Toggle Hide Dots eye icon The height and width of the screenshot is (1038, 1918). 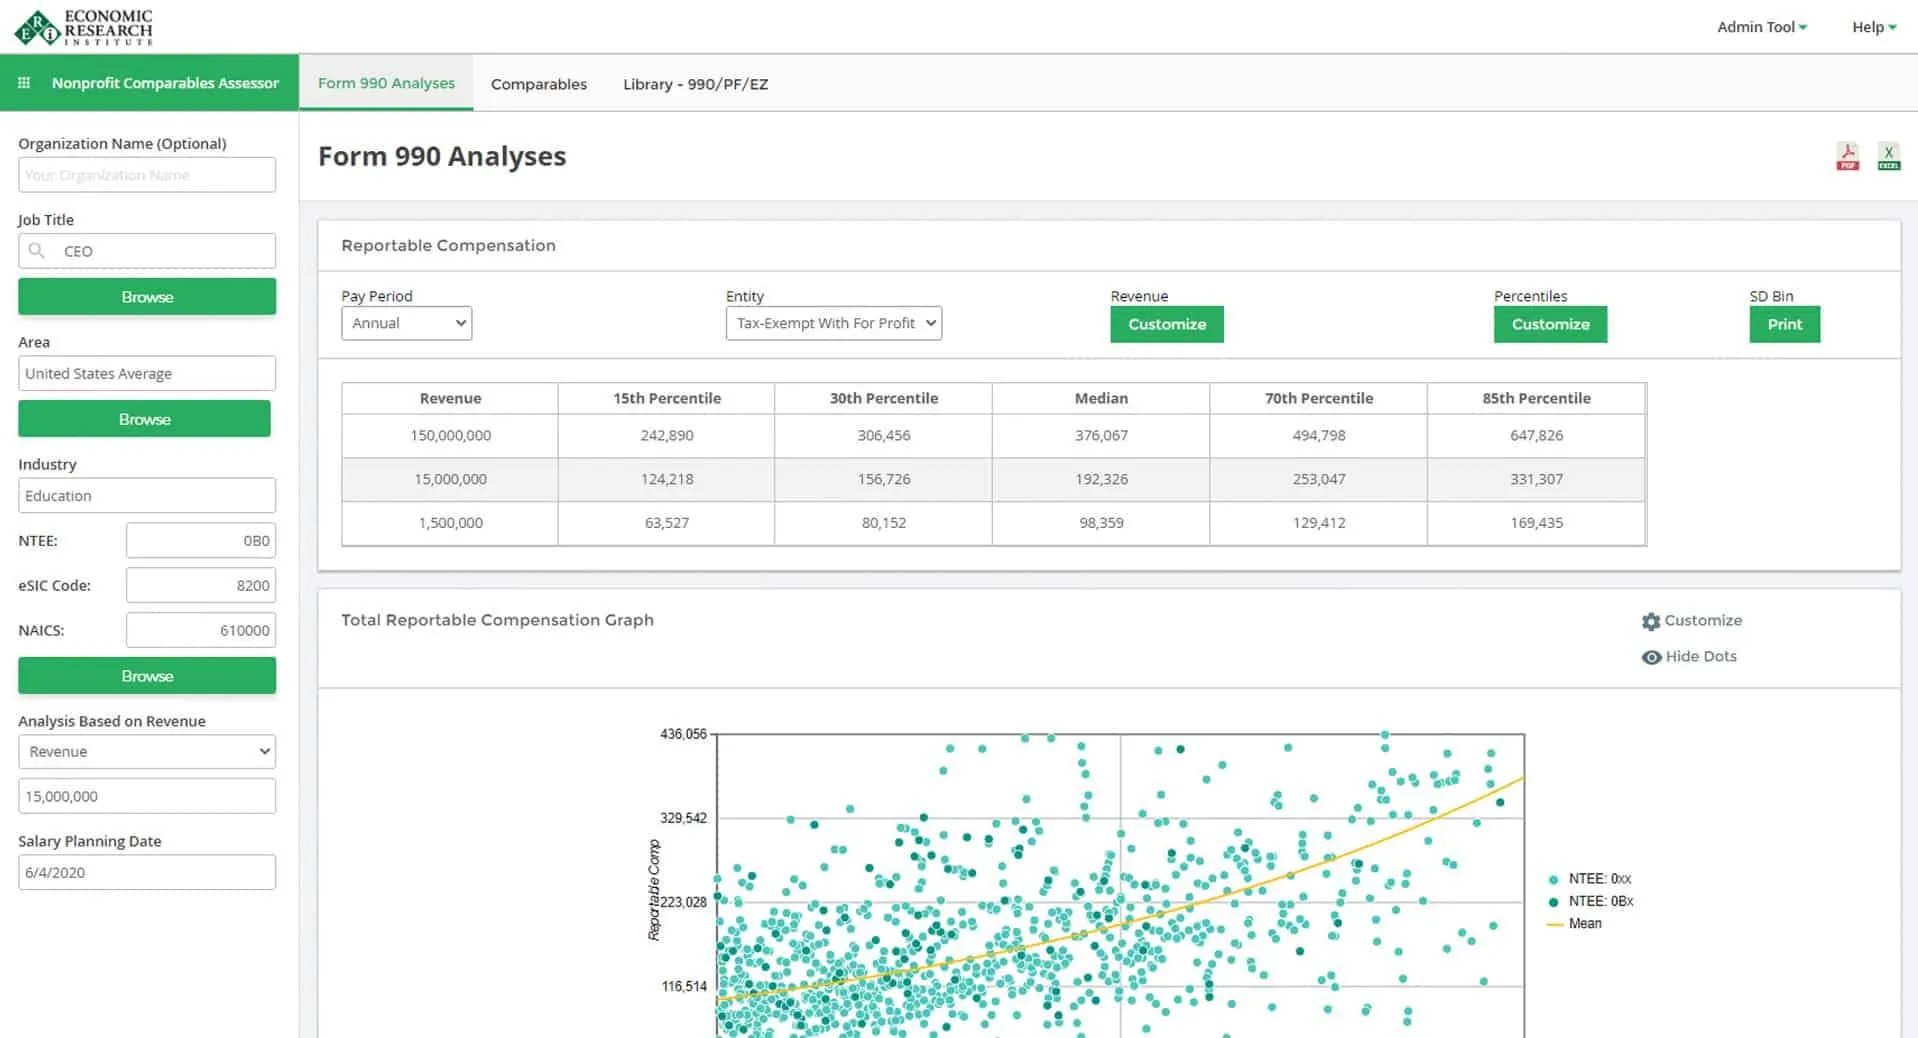click(x=1651, y=657)
